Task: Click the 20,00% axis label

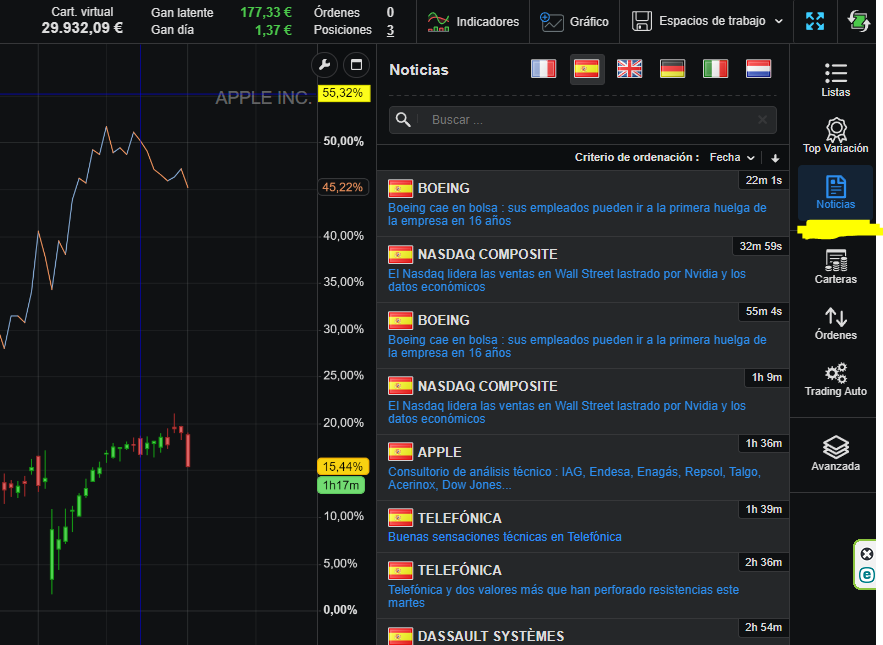Action: tap(344, 422)
